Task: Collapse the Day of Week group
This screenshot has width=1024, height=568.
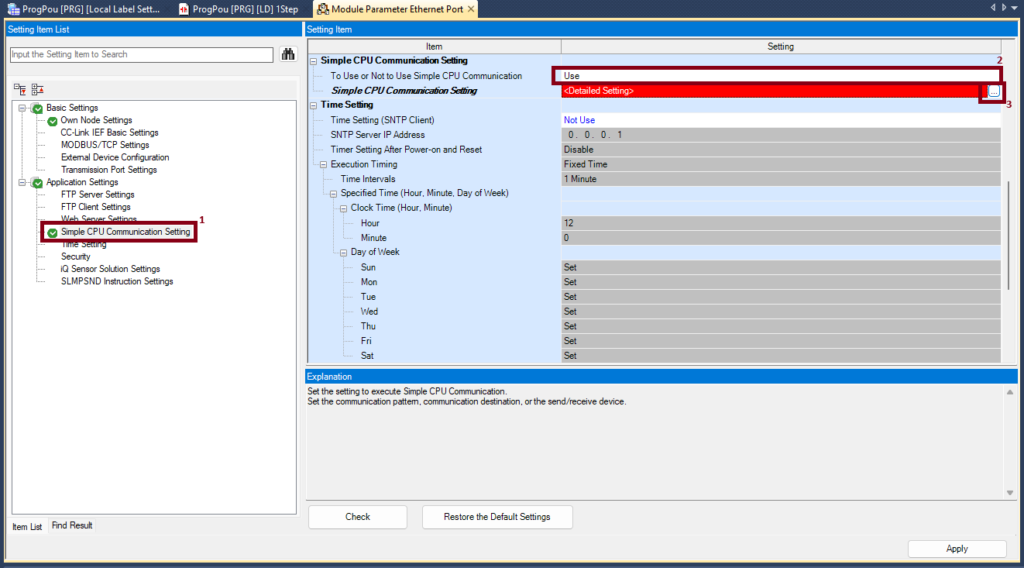Action: 342,253
